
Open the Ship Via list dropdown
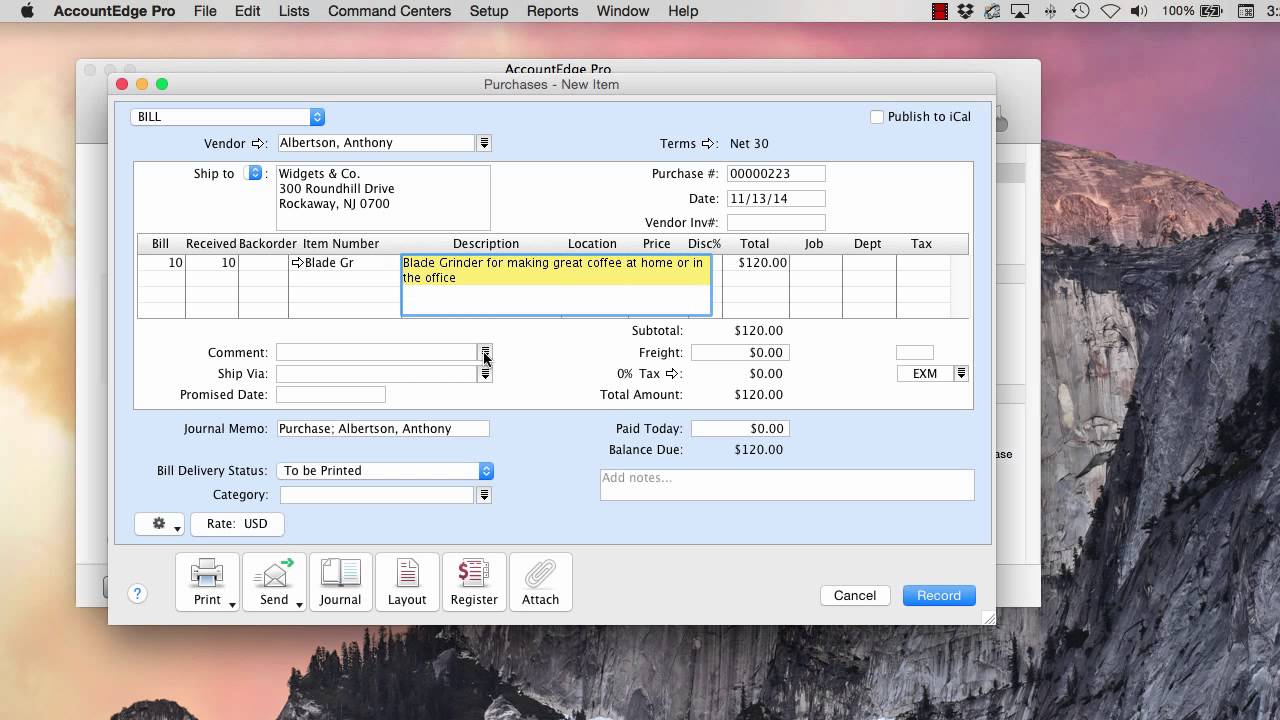pyautogui.click(x=485, y=374)
